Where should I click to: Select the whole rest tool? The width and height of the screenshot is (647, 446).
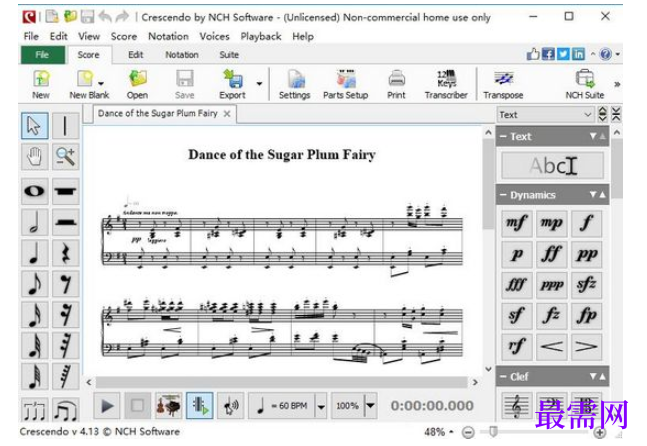pos(65,191)
